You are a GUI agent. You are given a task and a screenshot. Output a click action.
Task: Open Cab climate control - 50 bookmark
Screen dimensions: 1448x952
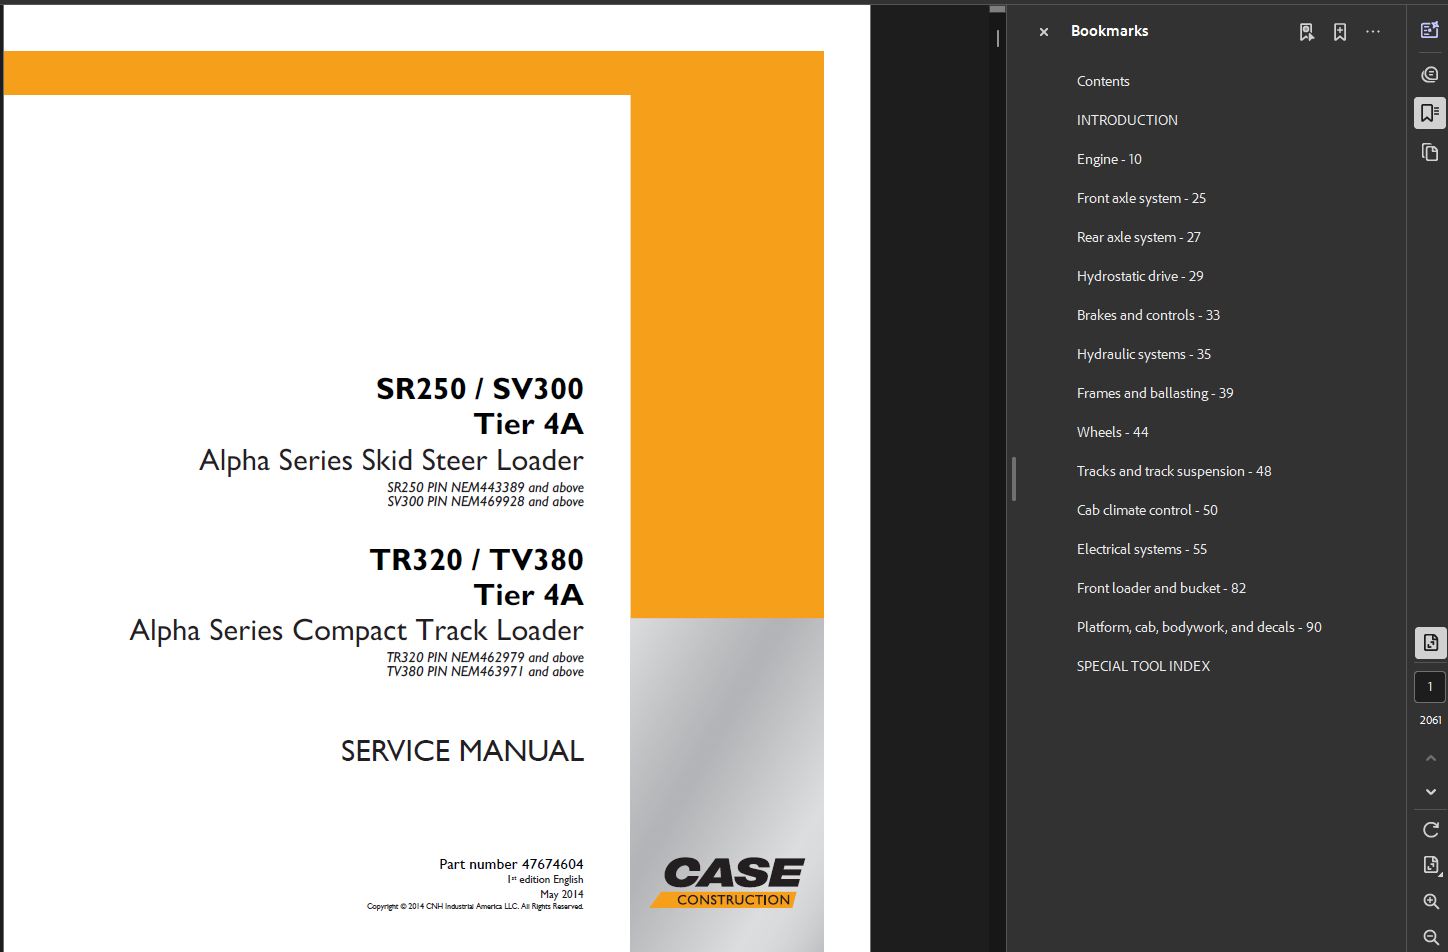coord(1147,511)
